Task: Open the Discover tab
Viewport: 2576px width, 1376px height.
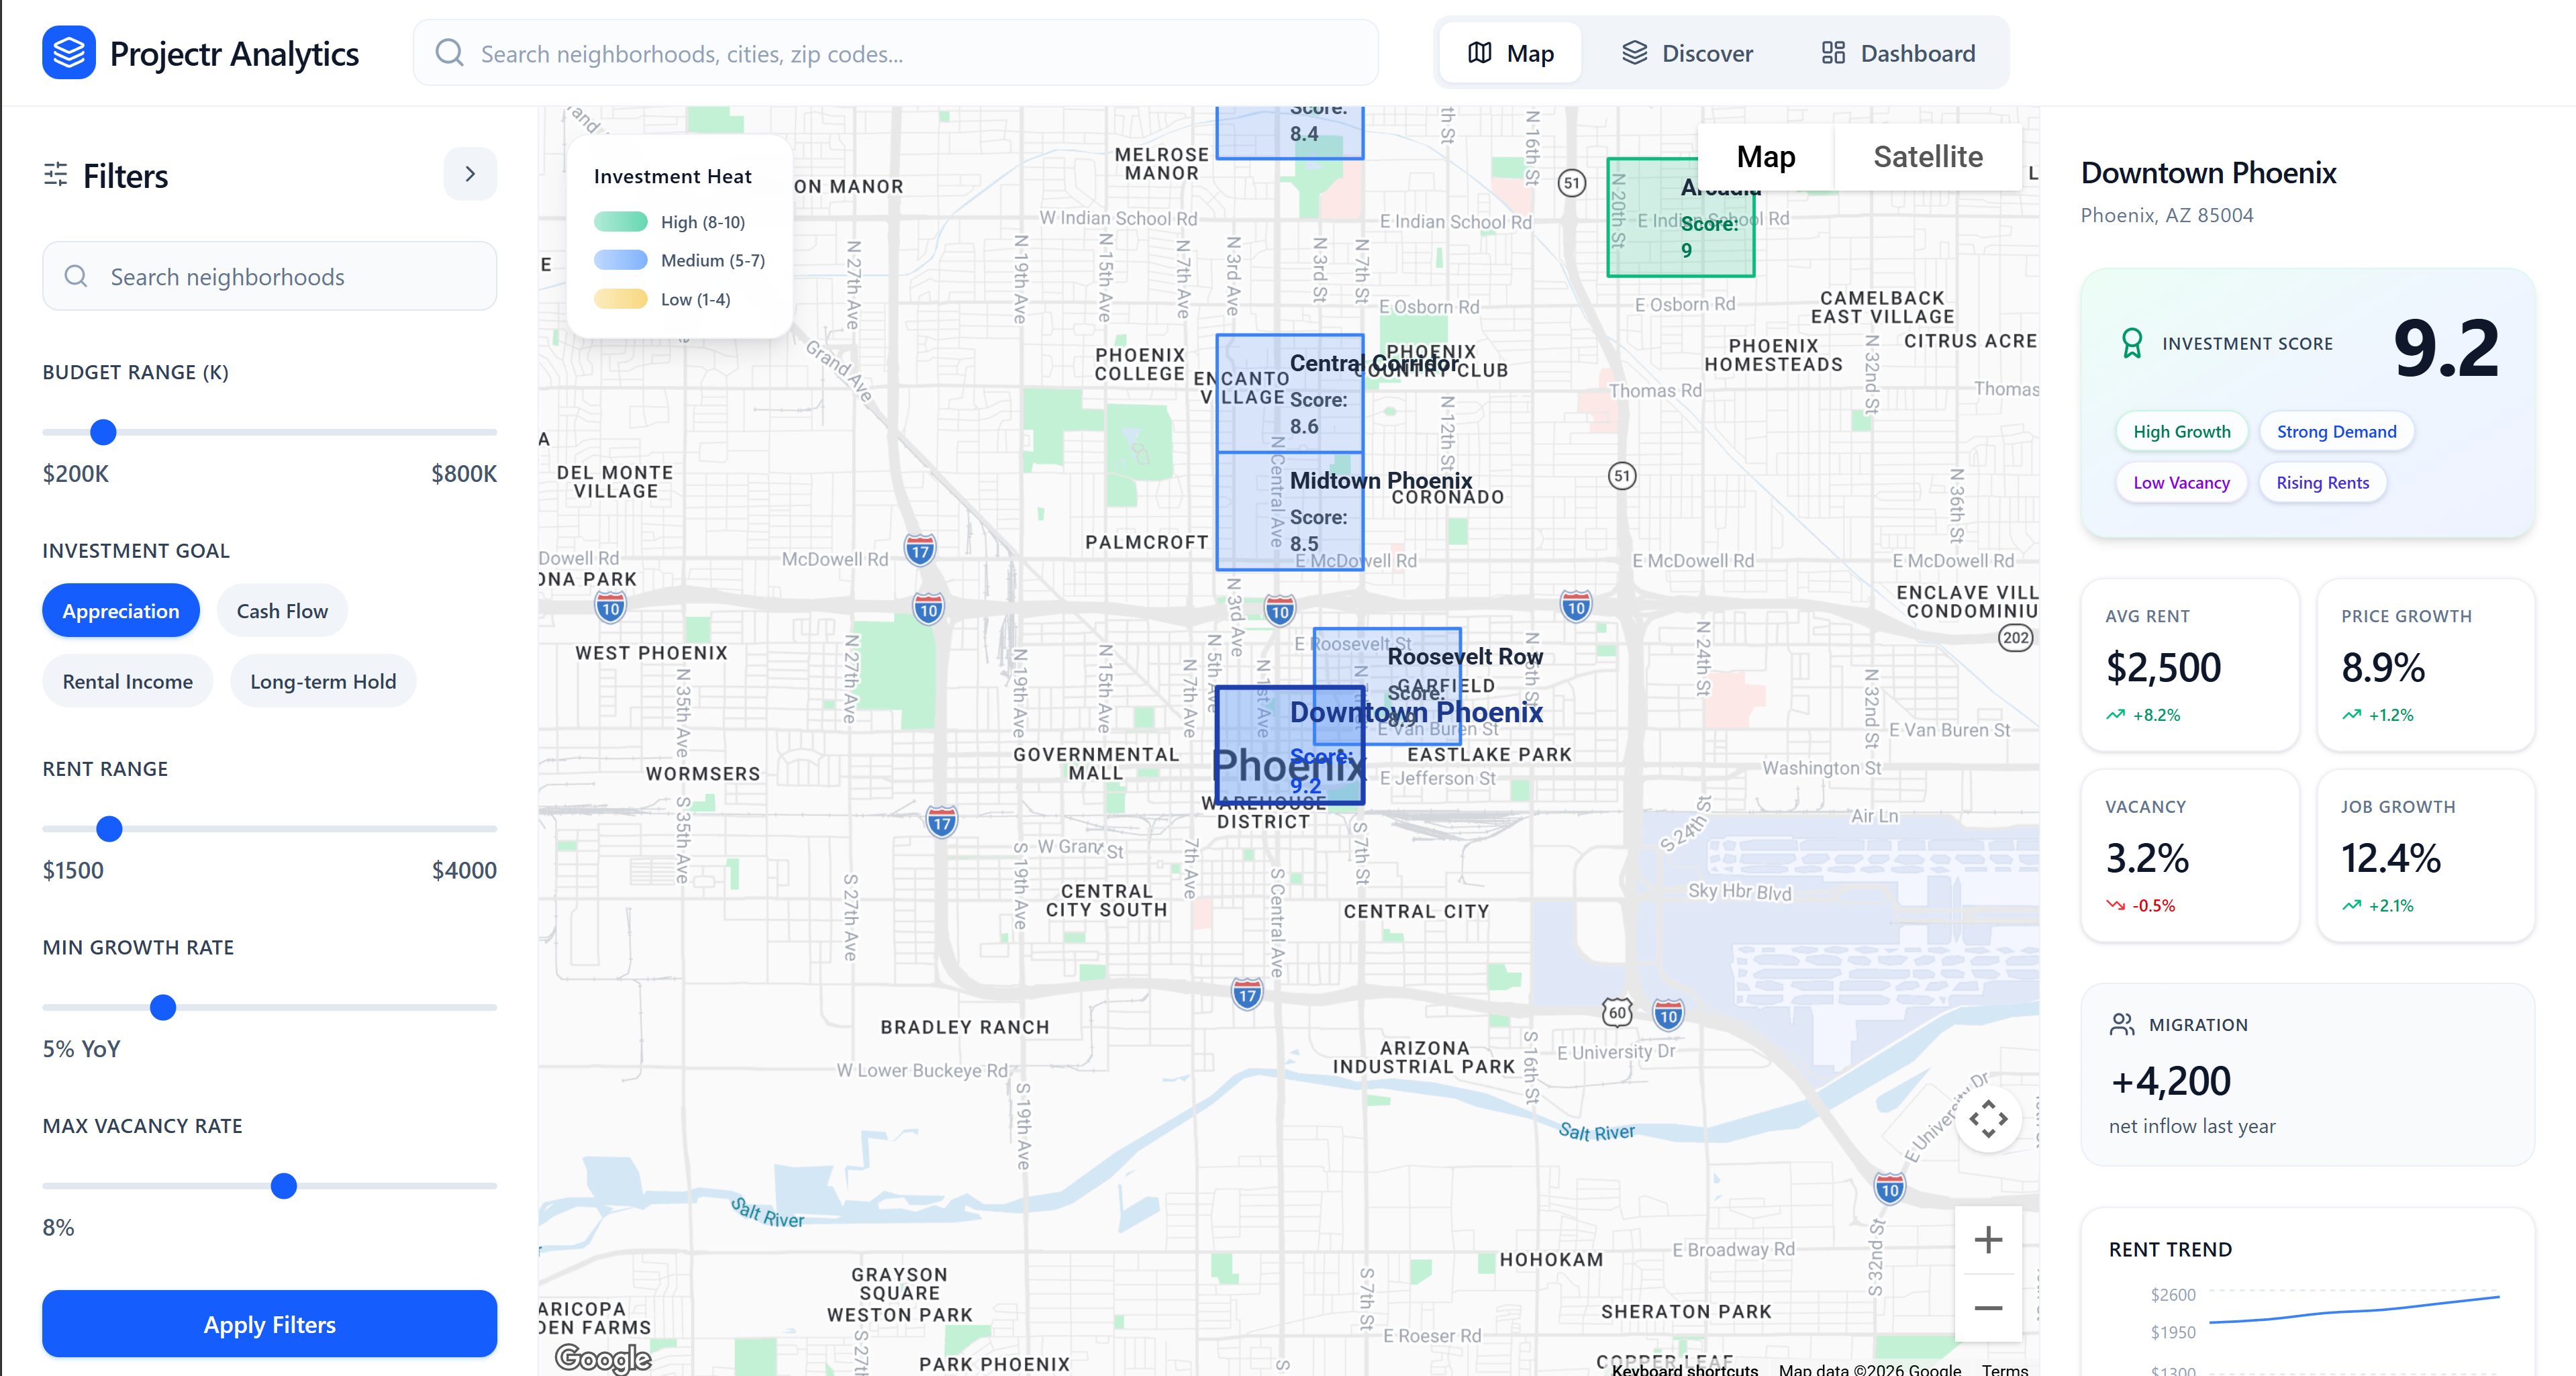Action: pyautogui.click(x=1687, y=53)
